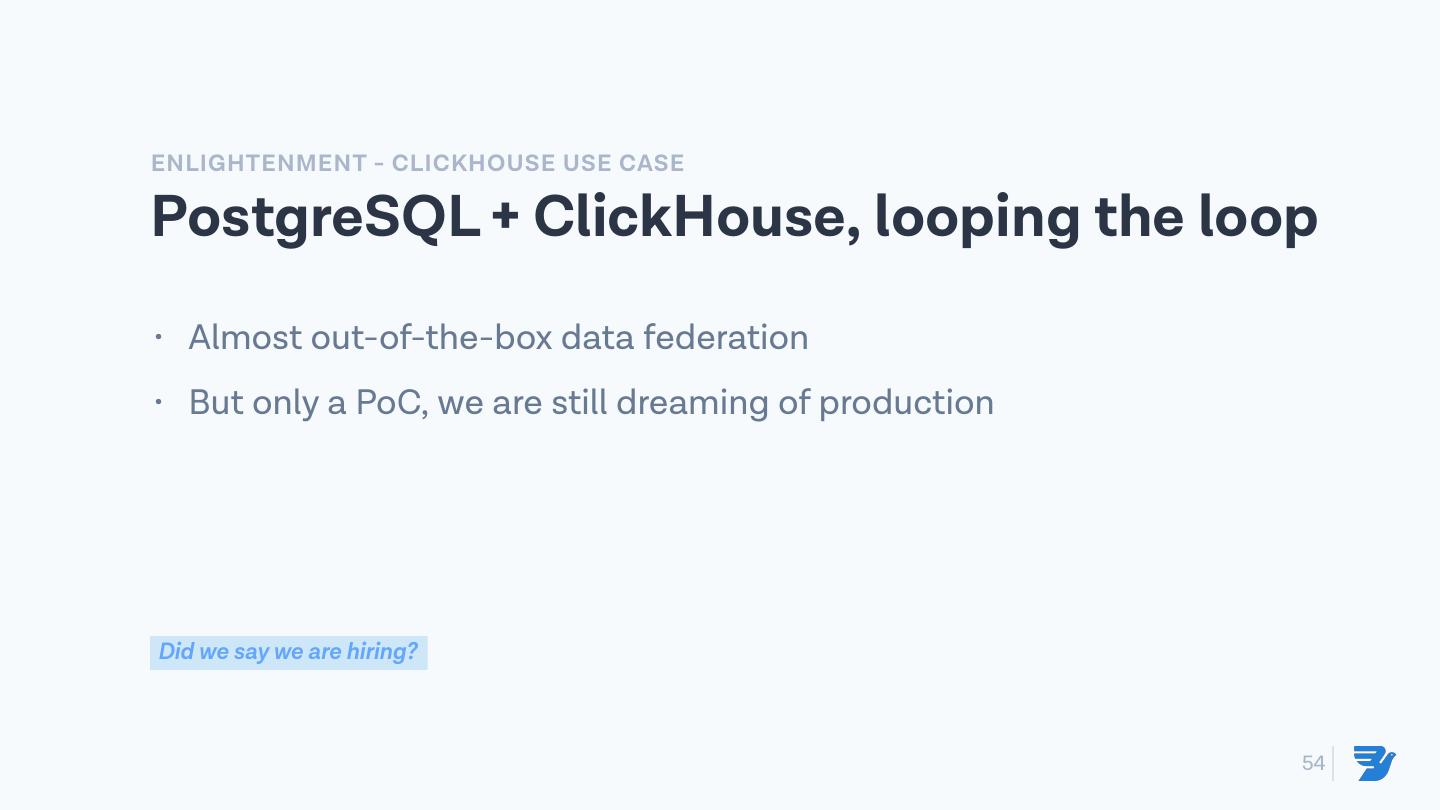The height and width of the screenshot is (810, 1440).
Task: Click the word "data" in the first bullet
Action: pyautogui.click(x=597, y=337)
